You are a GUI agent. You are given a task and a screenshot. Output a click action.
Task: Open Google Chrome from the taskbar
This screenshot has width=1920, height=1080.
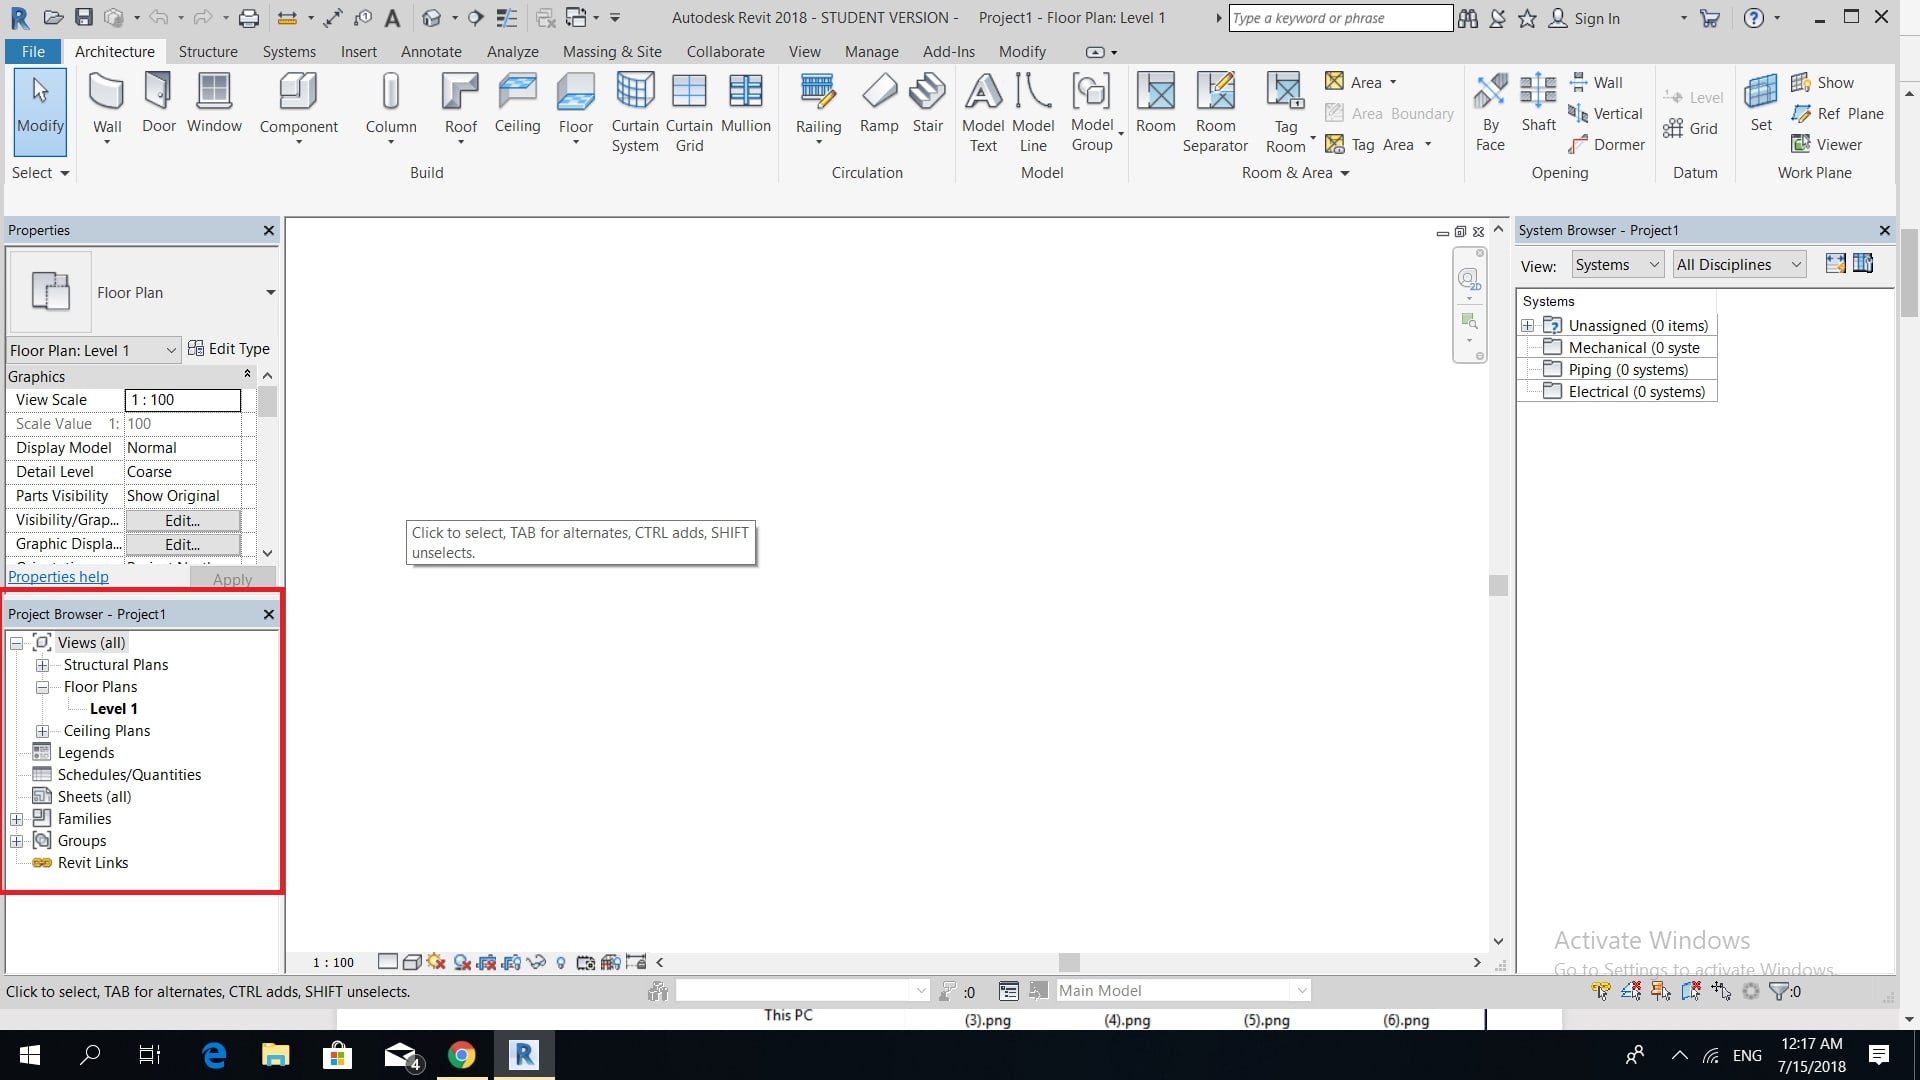(x=461, y=1055)
